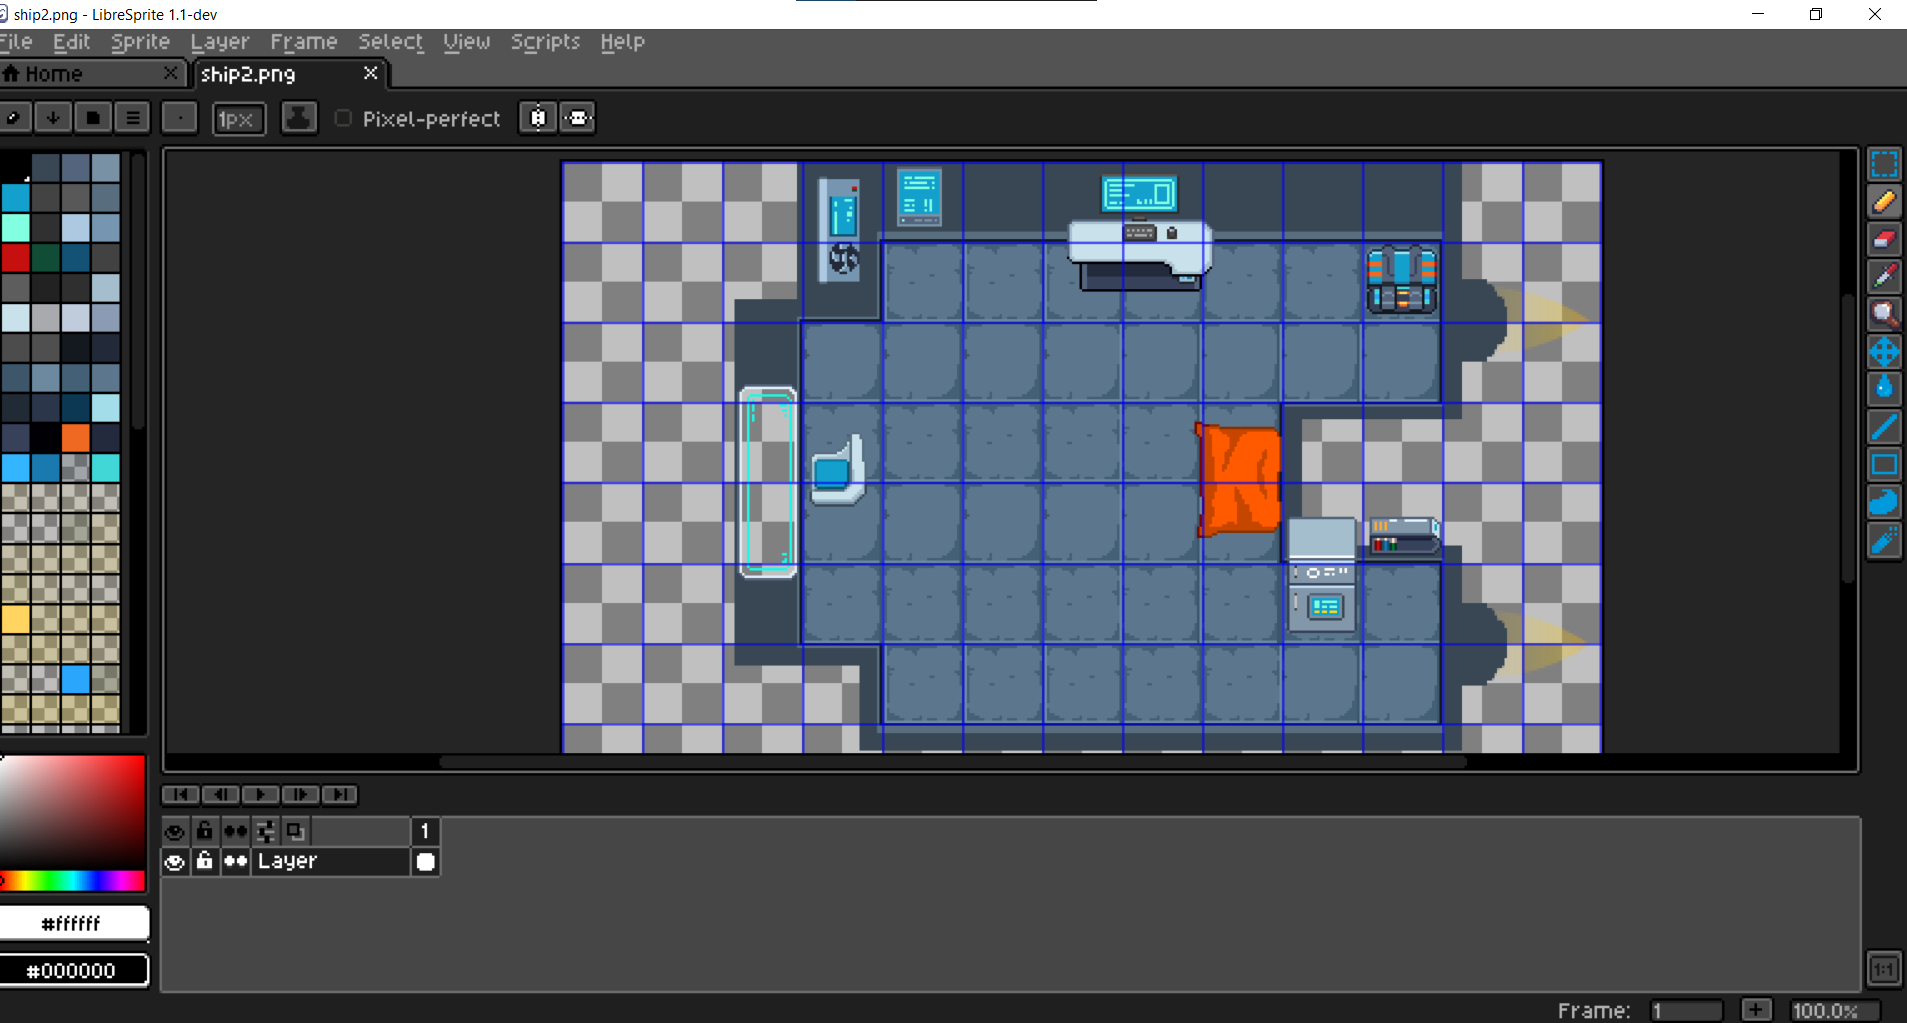Viewport: 1907px width, 1023px height.
Task: Select the Move tool
Action: tap(1884, 352)
